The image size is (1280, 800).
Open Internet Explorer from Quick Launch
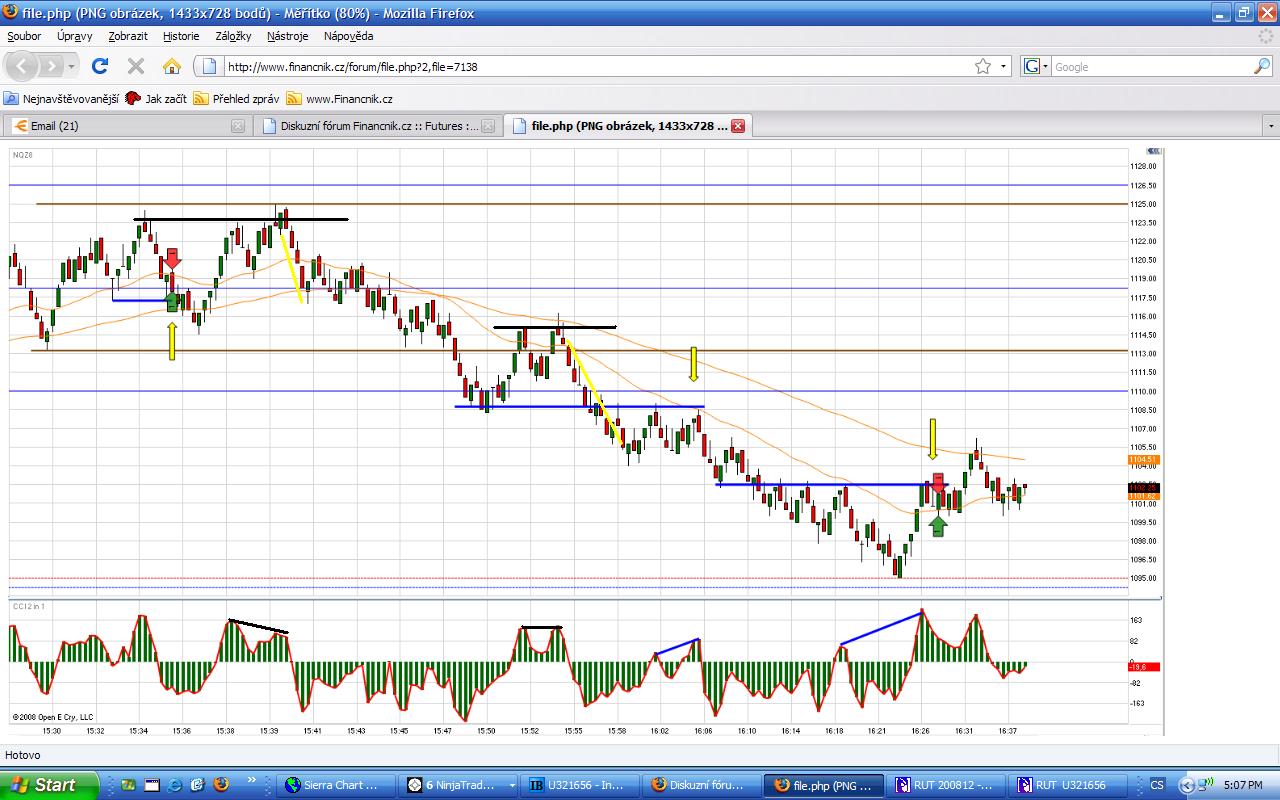point(175,785)
